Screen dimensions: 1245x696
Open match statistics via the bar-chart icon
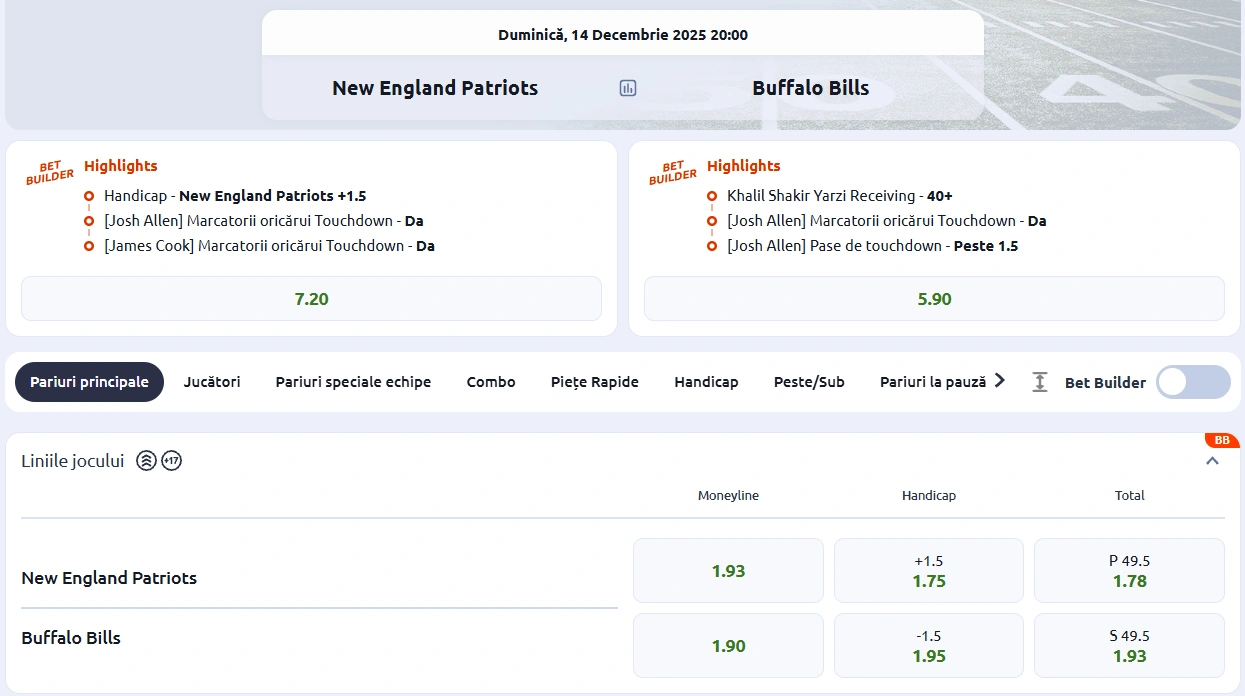pos(627,88)
